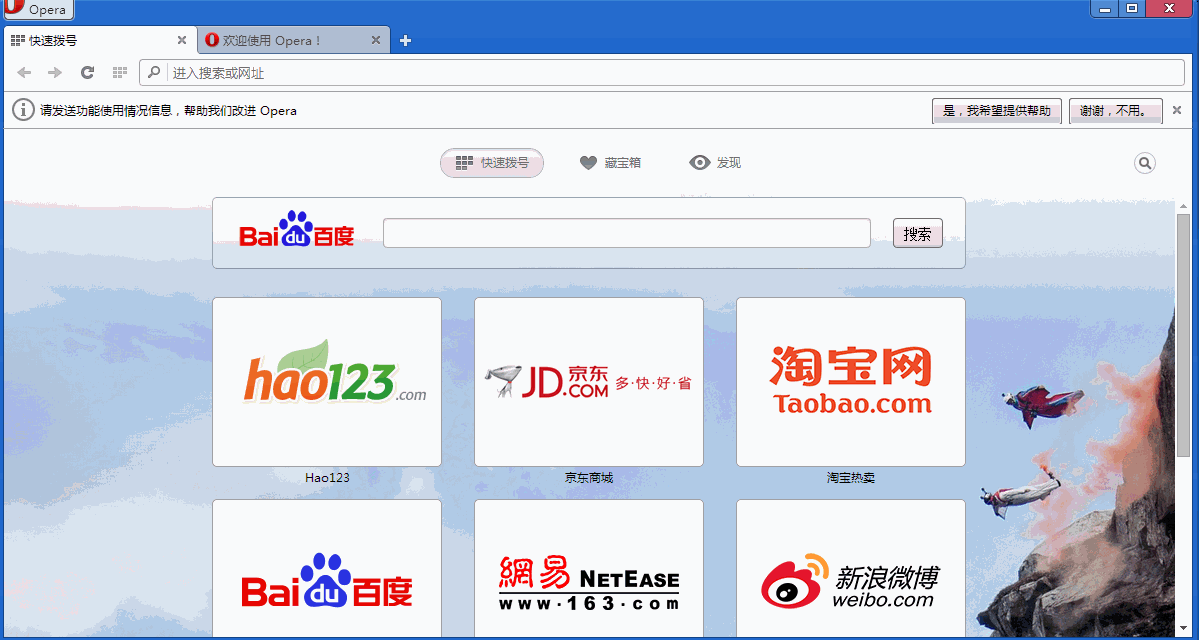Image resolution: width=1199 pixels, height=640 pixels.
Task: Open the tab menu grid icon
Action: (x=119, y=72)
